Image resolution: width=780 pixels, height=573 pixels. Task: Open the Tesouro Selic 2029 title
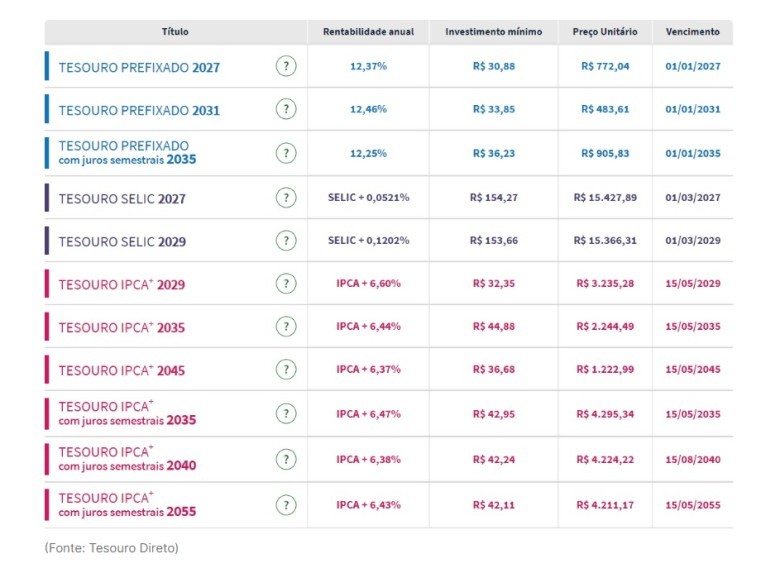[122, 242]
